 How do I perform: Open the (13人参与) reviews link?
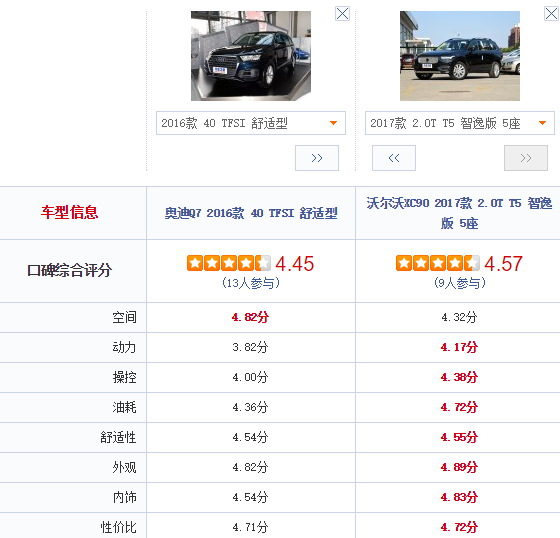(250, 283)
